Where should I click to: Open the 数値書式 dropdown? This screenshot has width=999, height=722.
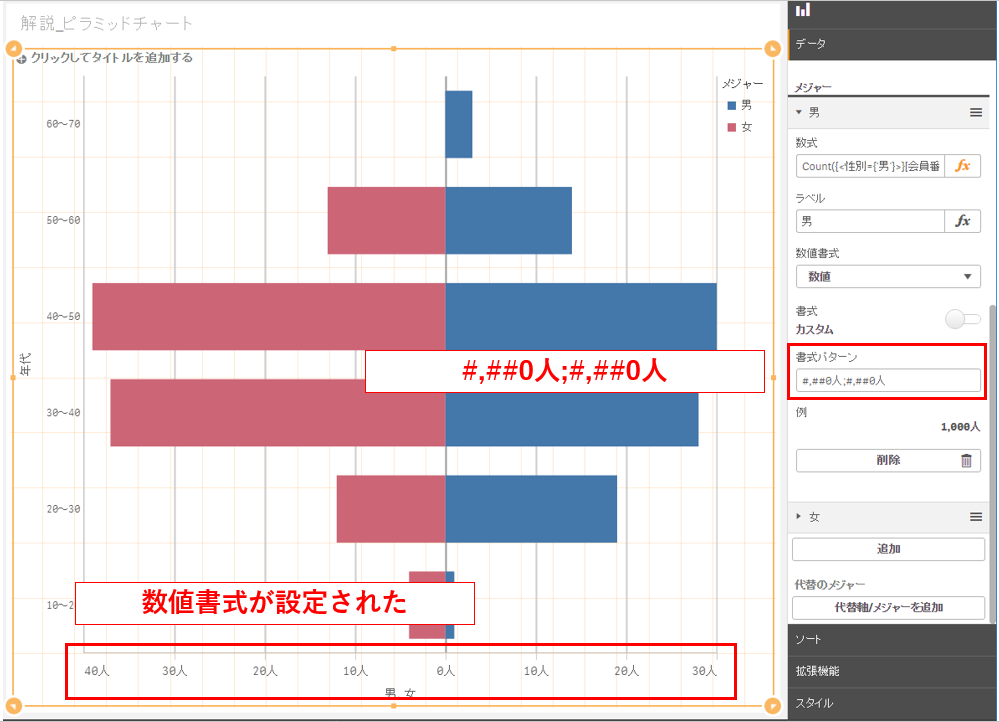pyautogui.click(x=888, y=276)
